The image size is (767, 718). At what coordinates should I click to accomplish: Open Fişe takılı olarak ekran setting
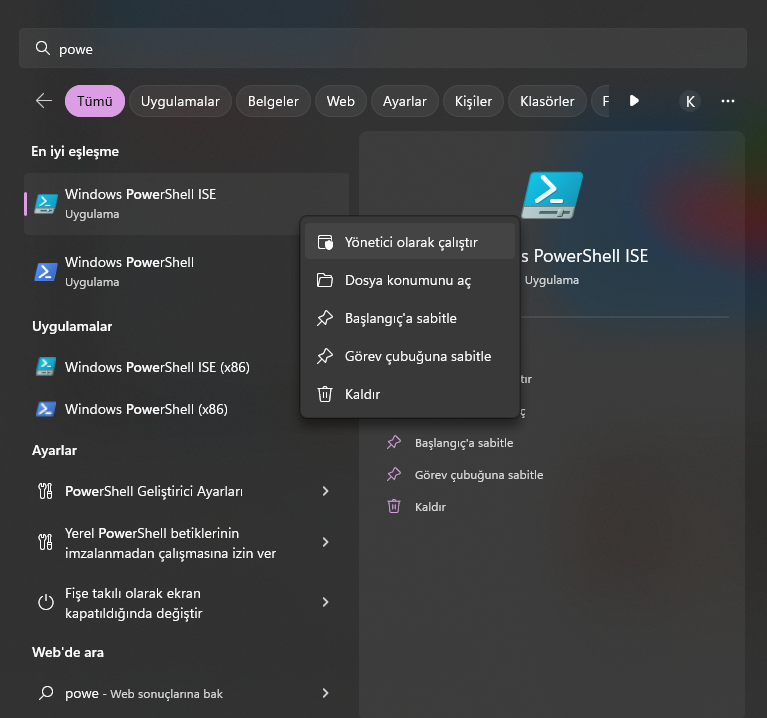[186, 603]
